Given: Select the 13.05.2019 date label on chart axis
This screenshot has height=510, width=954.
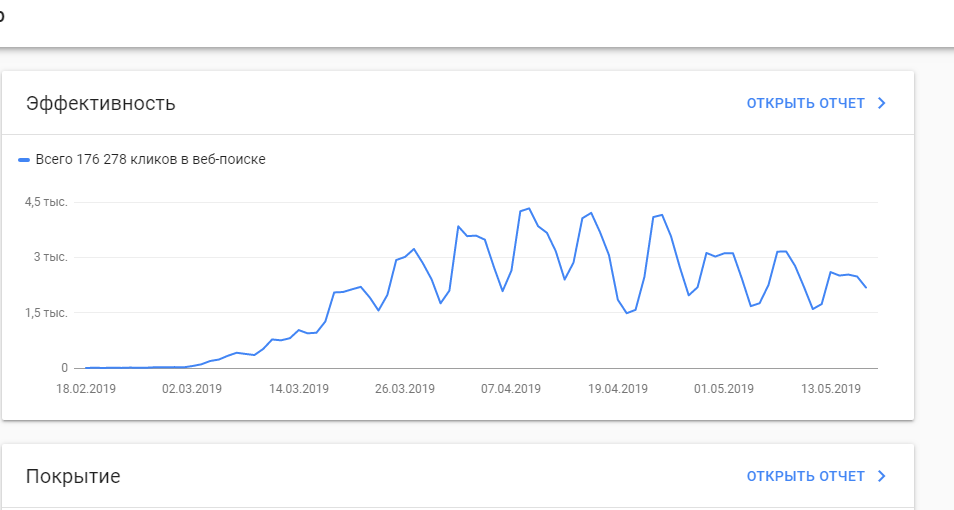Looking at the screenshot, I should (x=831, y=389).
